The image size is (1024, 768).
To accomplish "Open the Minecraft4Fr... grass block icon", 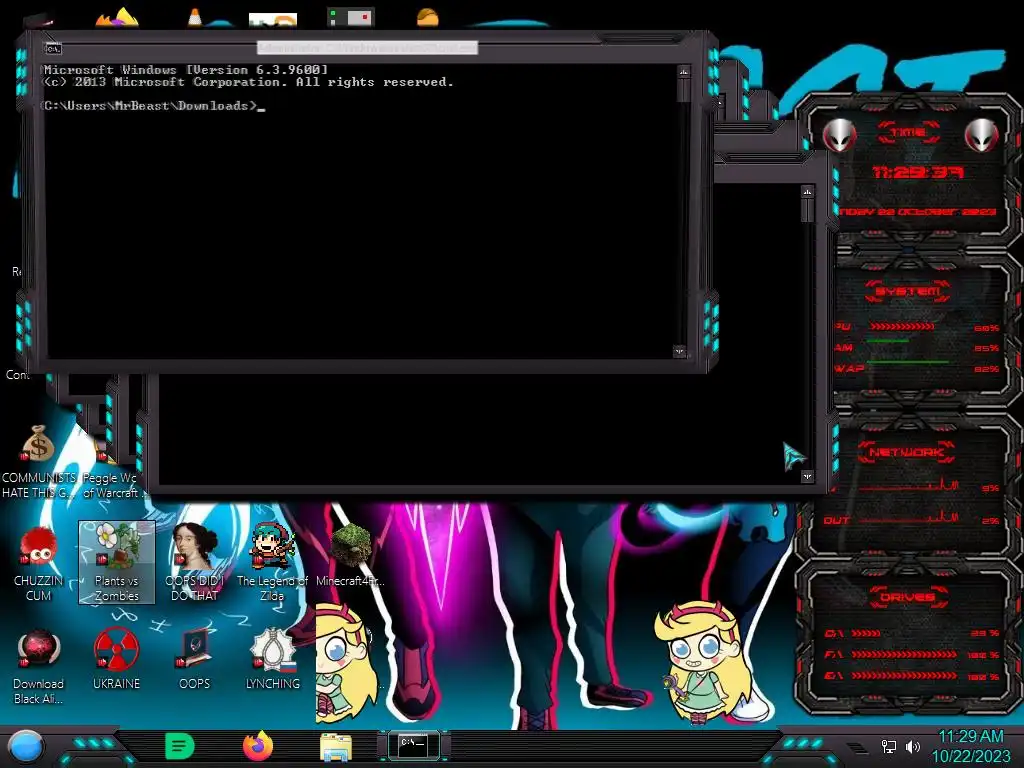I will click(x=351, y=554).
